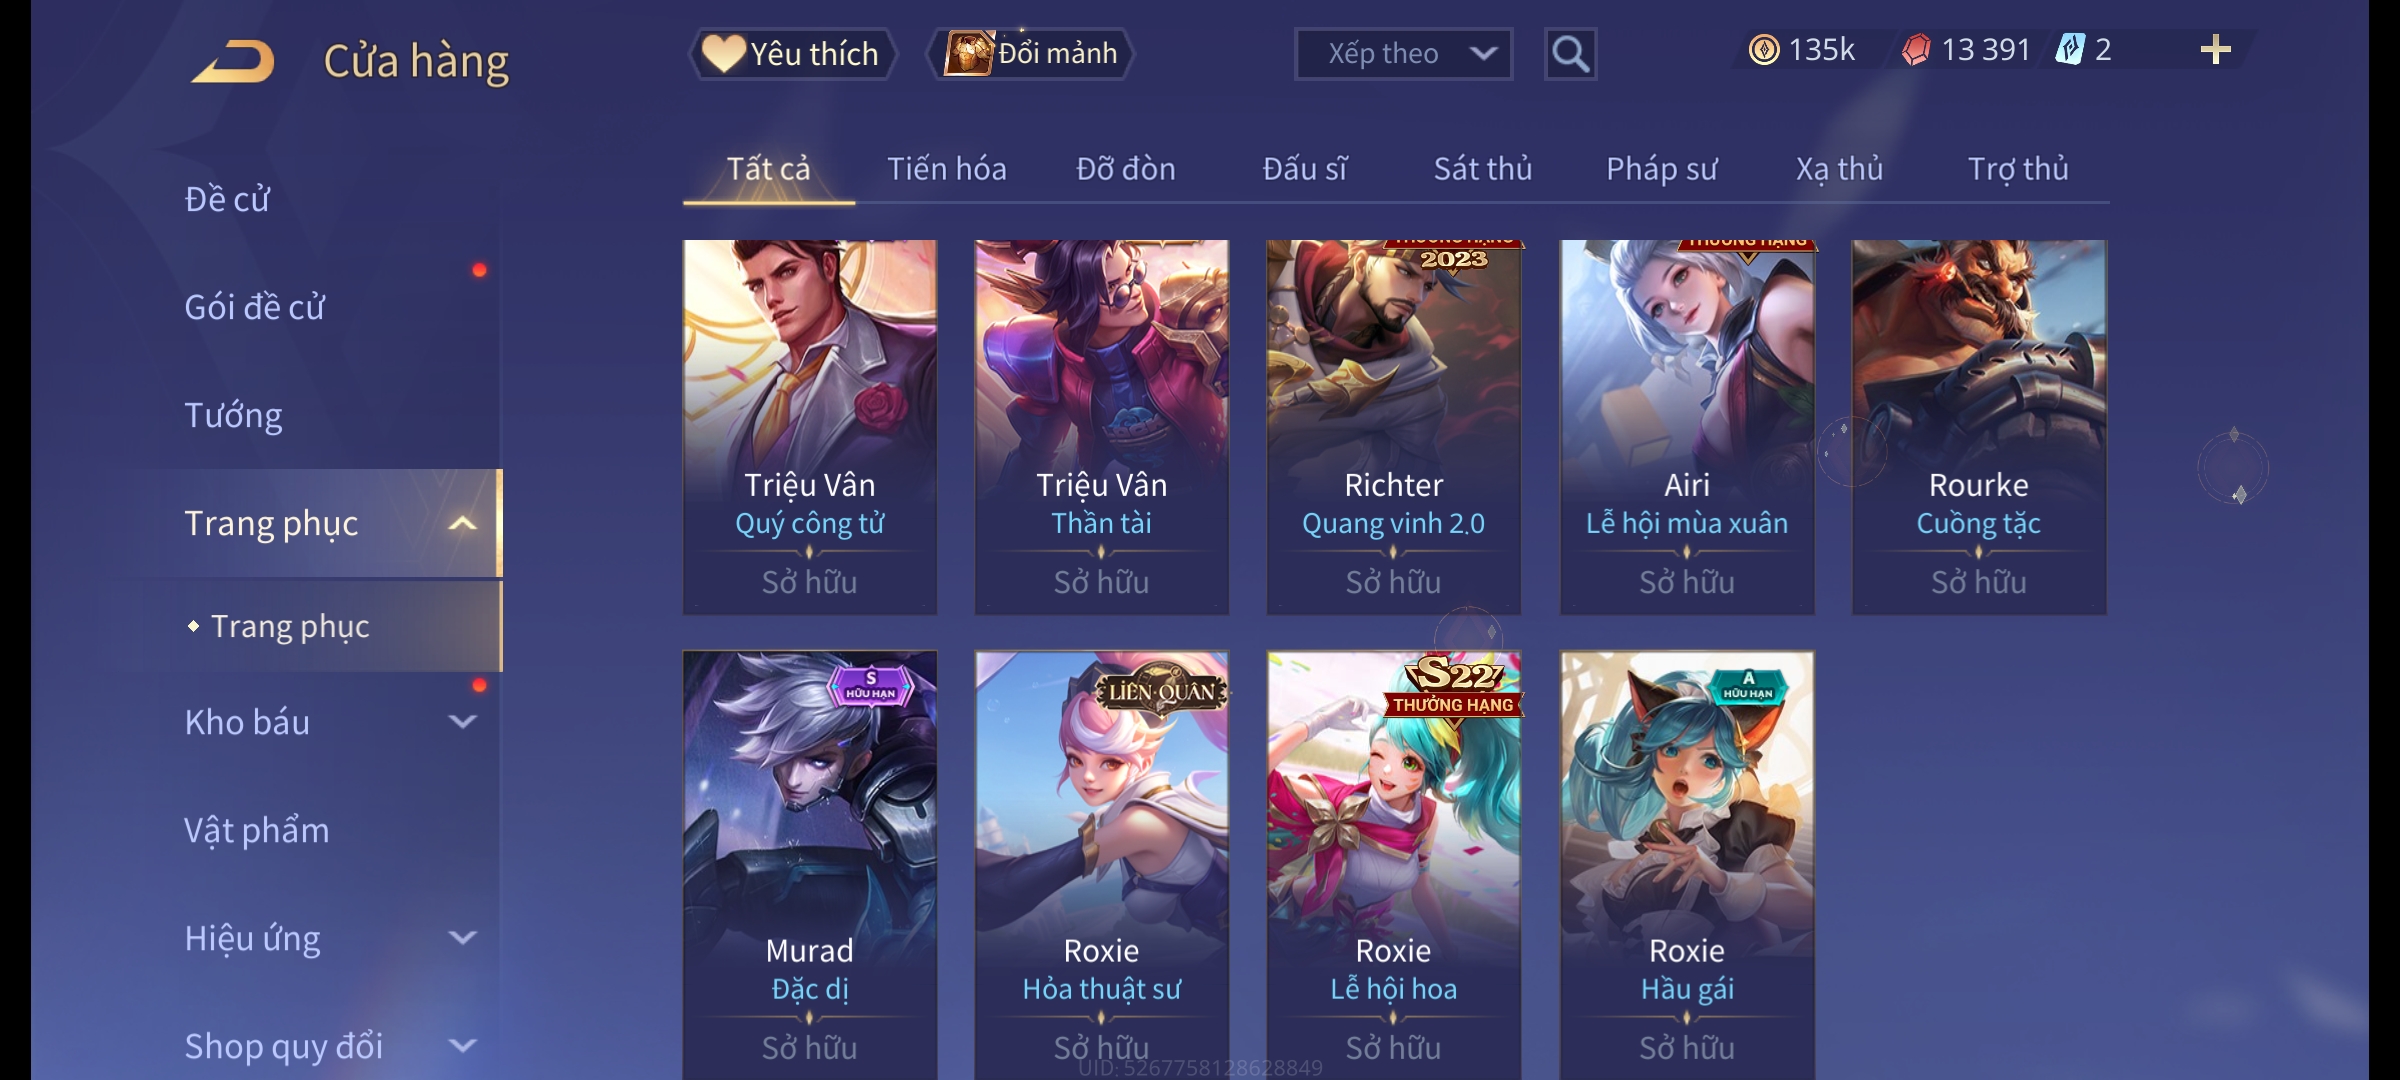The height and width of the screenshot is (1080, 2400).
Task: Switch to the Sát thủ tab
Action: [x=1483, y=169]
